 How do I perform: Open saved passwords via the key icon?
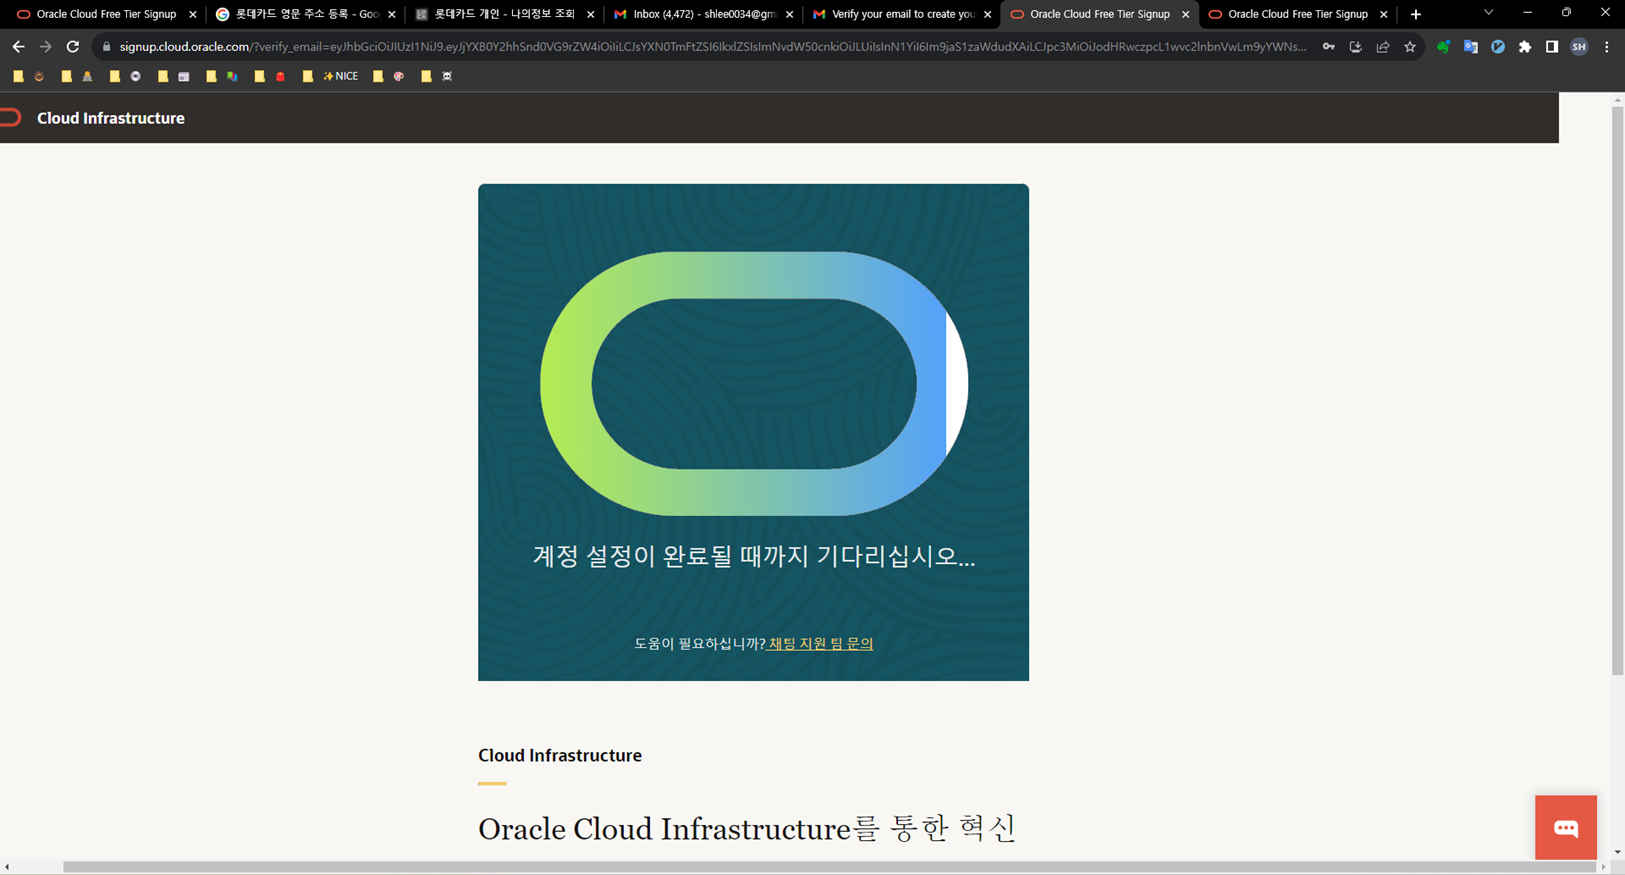(x=1329, y=47)
